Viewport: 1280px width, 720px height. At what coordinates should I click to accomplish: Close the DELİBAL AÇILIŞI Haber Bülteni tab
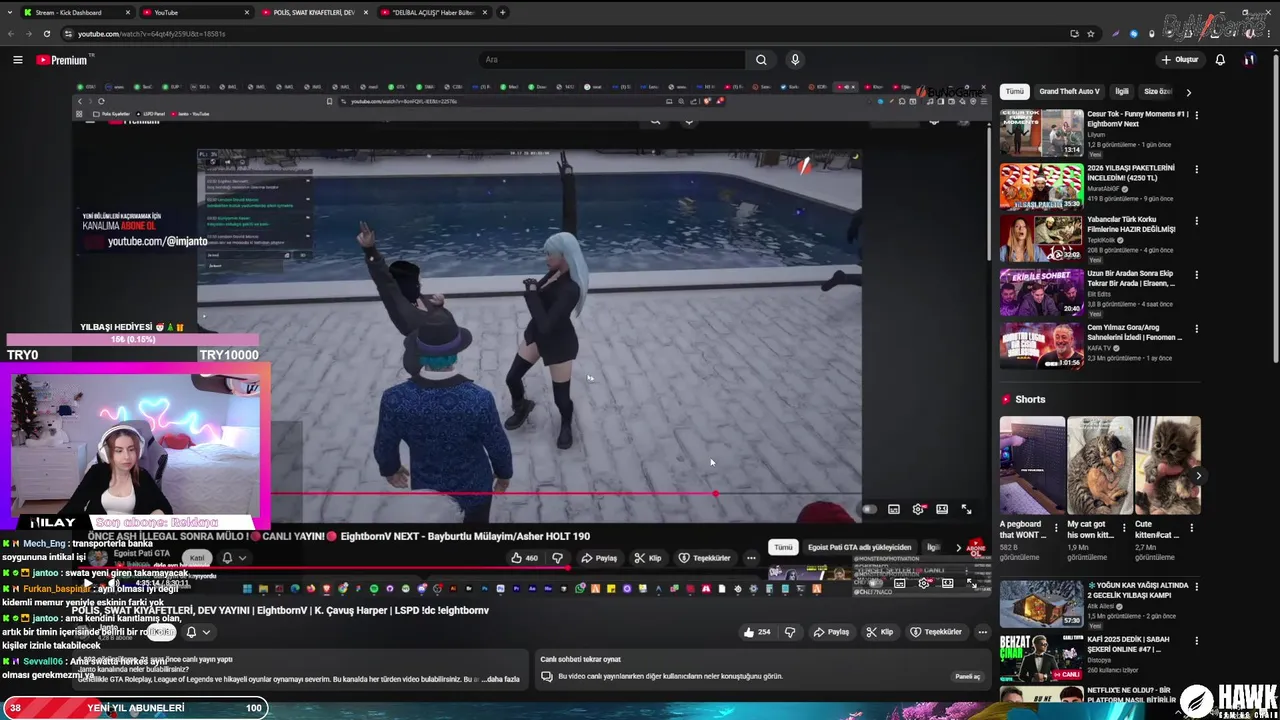coord(484,13)
